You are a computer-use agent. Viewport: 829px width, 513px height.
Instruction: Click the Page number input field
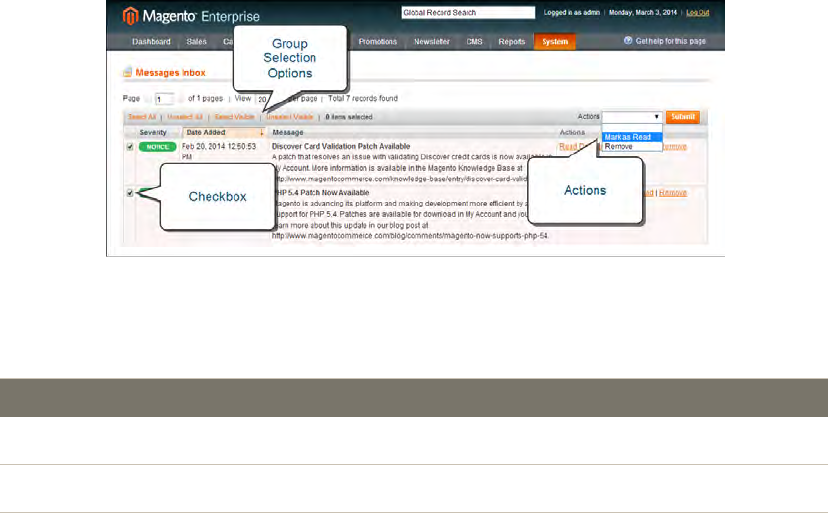[x=164, y=99]
